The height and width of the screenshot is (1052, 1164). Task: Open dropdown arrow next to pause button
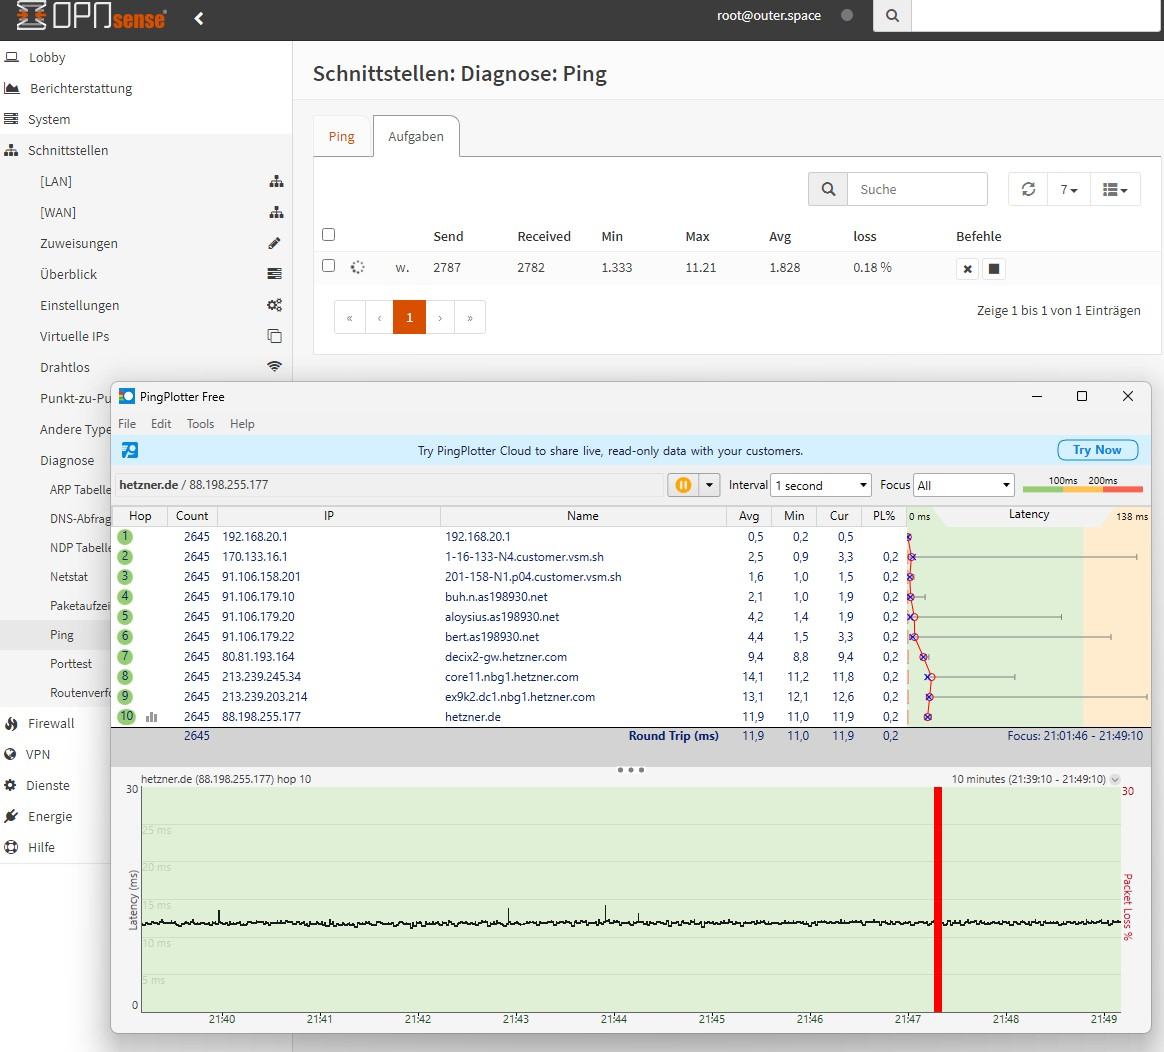click(710, 485)
